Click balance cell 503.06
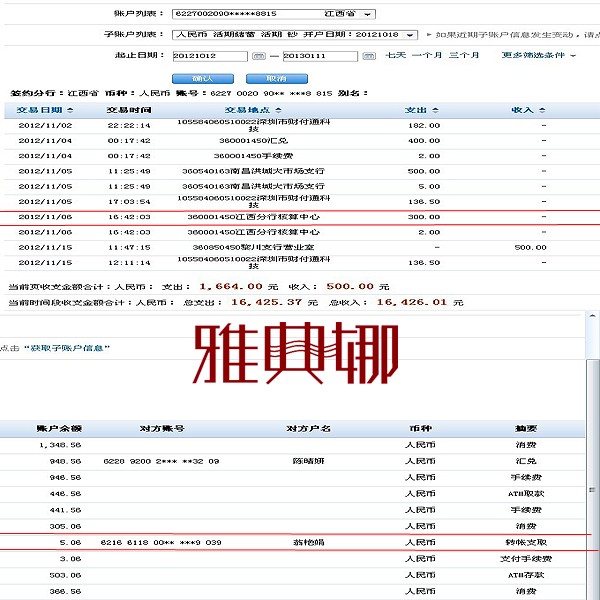 click(65, 575)
